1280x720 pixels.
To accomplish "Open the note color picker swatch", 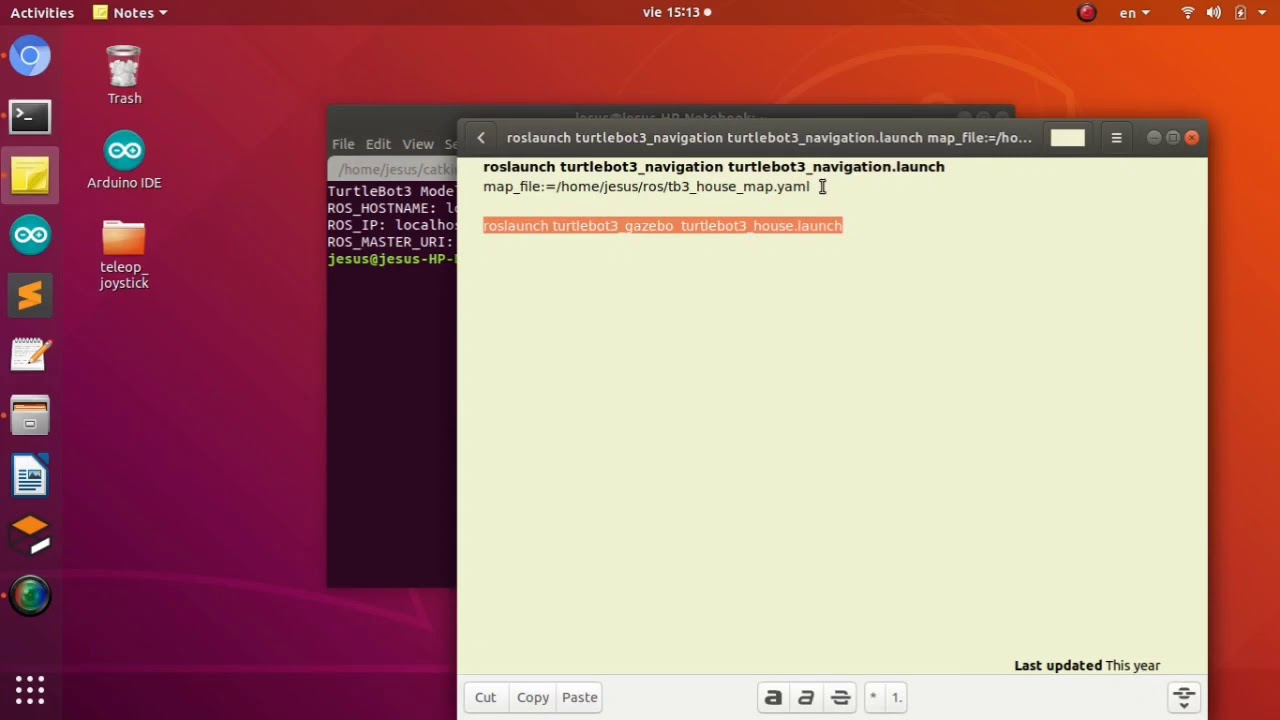I will [1067, 138].
